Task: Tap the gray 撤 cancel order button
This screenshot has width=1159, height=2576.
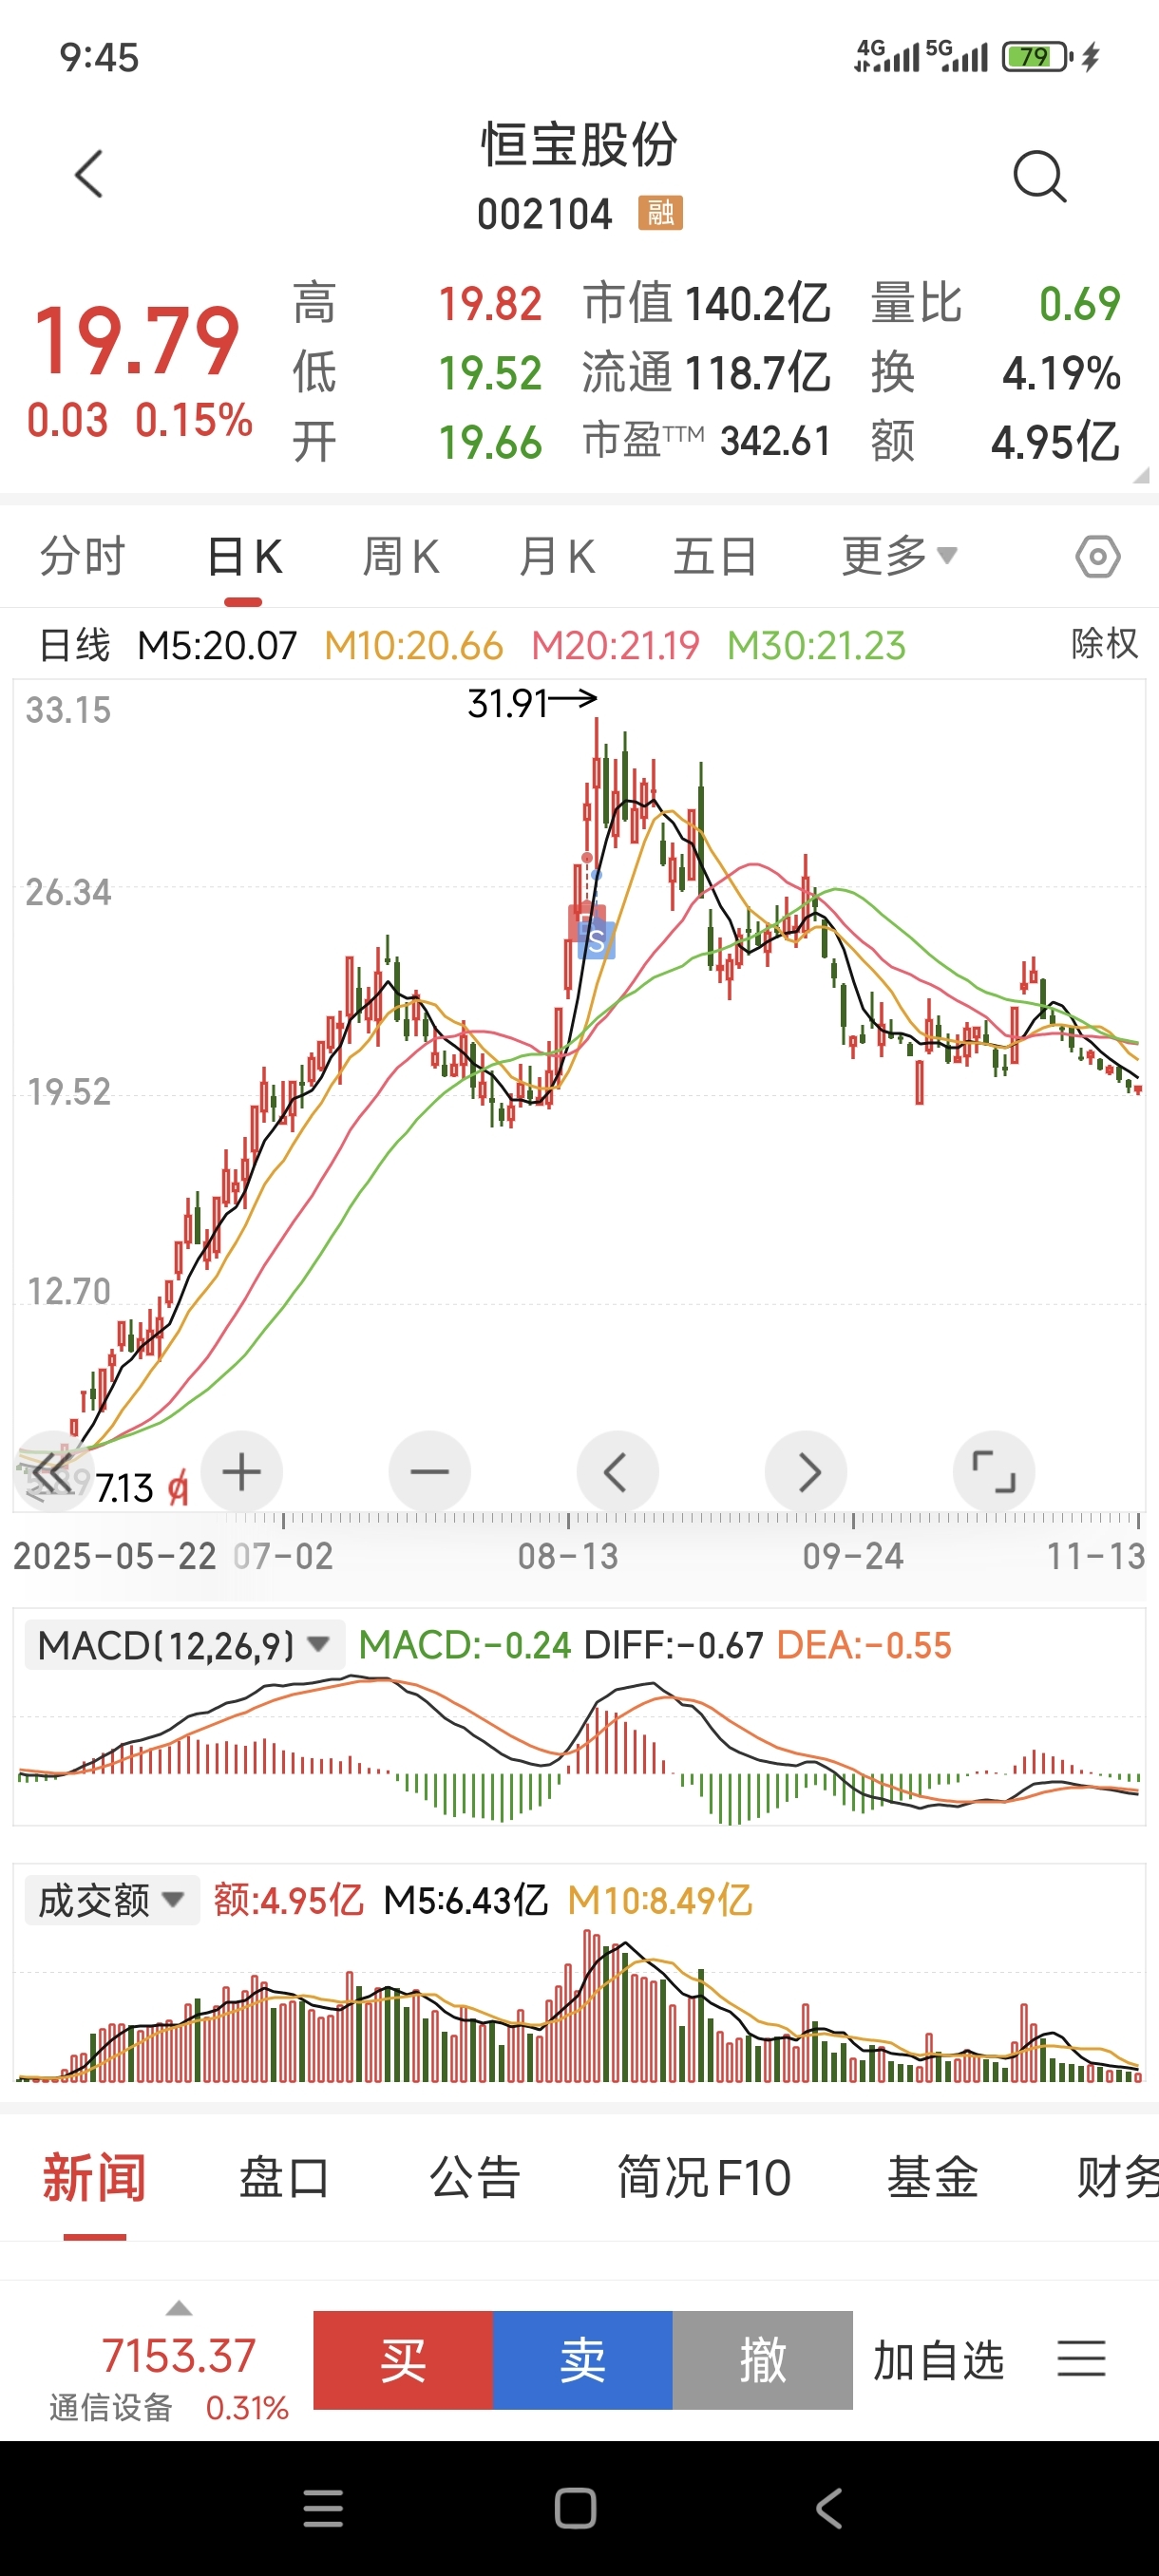Action: 763,2360
